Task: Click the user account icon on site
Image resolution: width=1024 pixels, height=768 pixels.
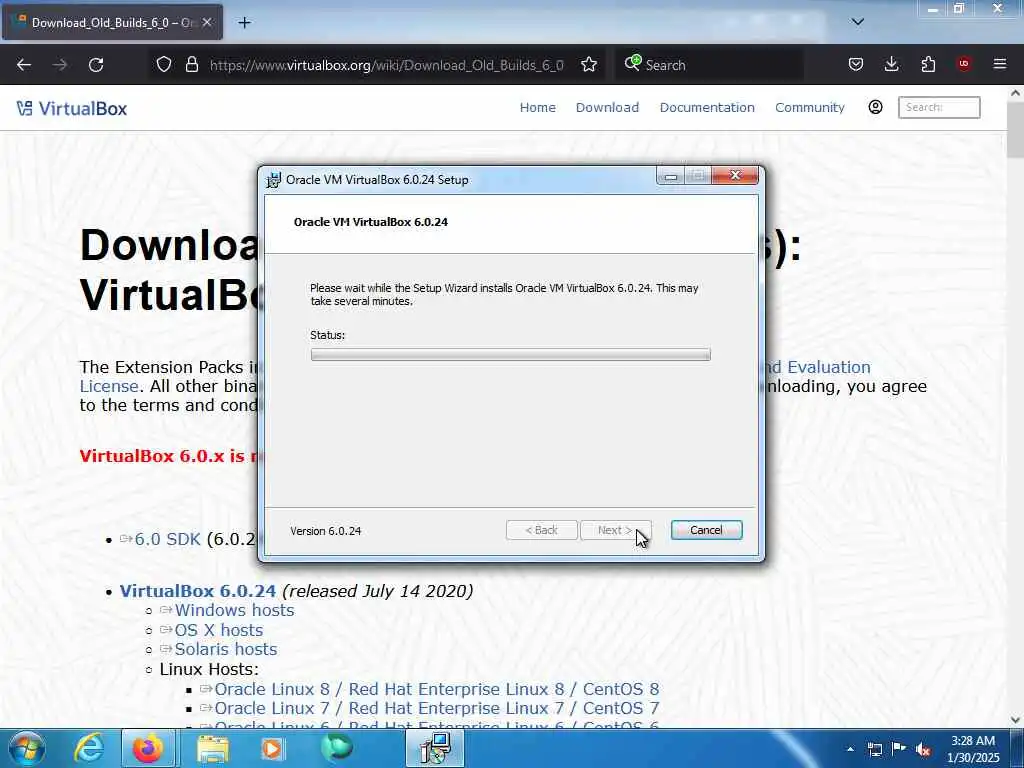Action: click(875, 107)
